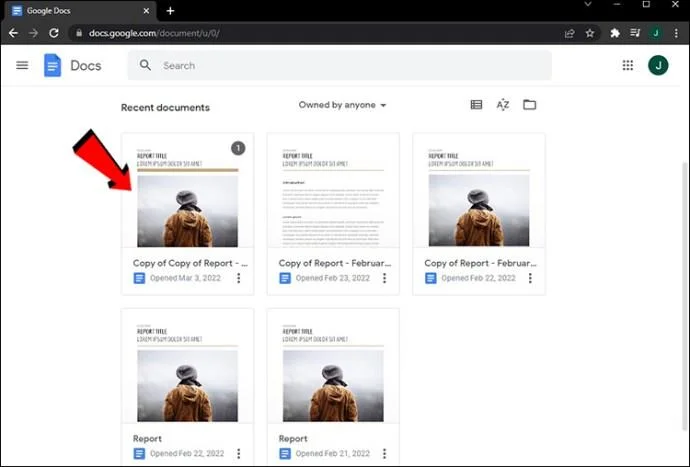Click the Recent documents heading

tap(165, 107)
